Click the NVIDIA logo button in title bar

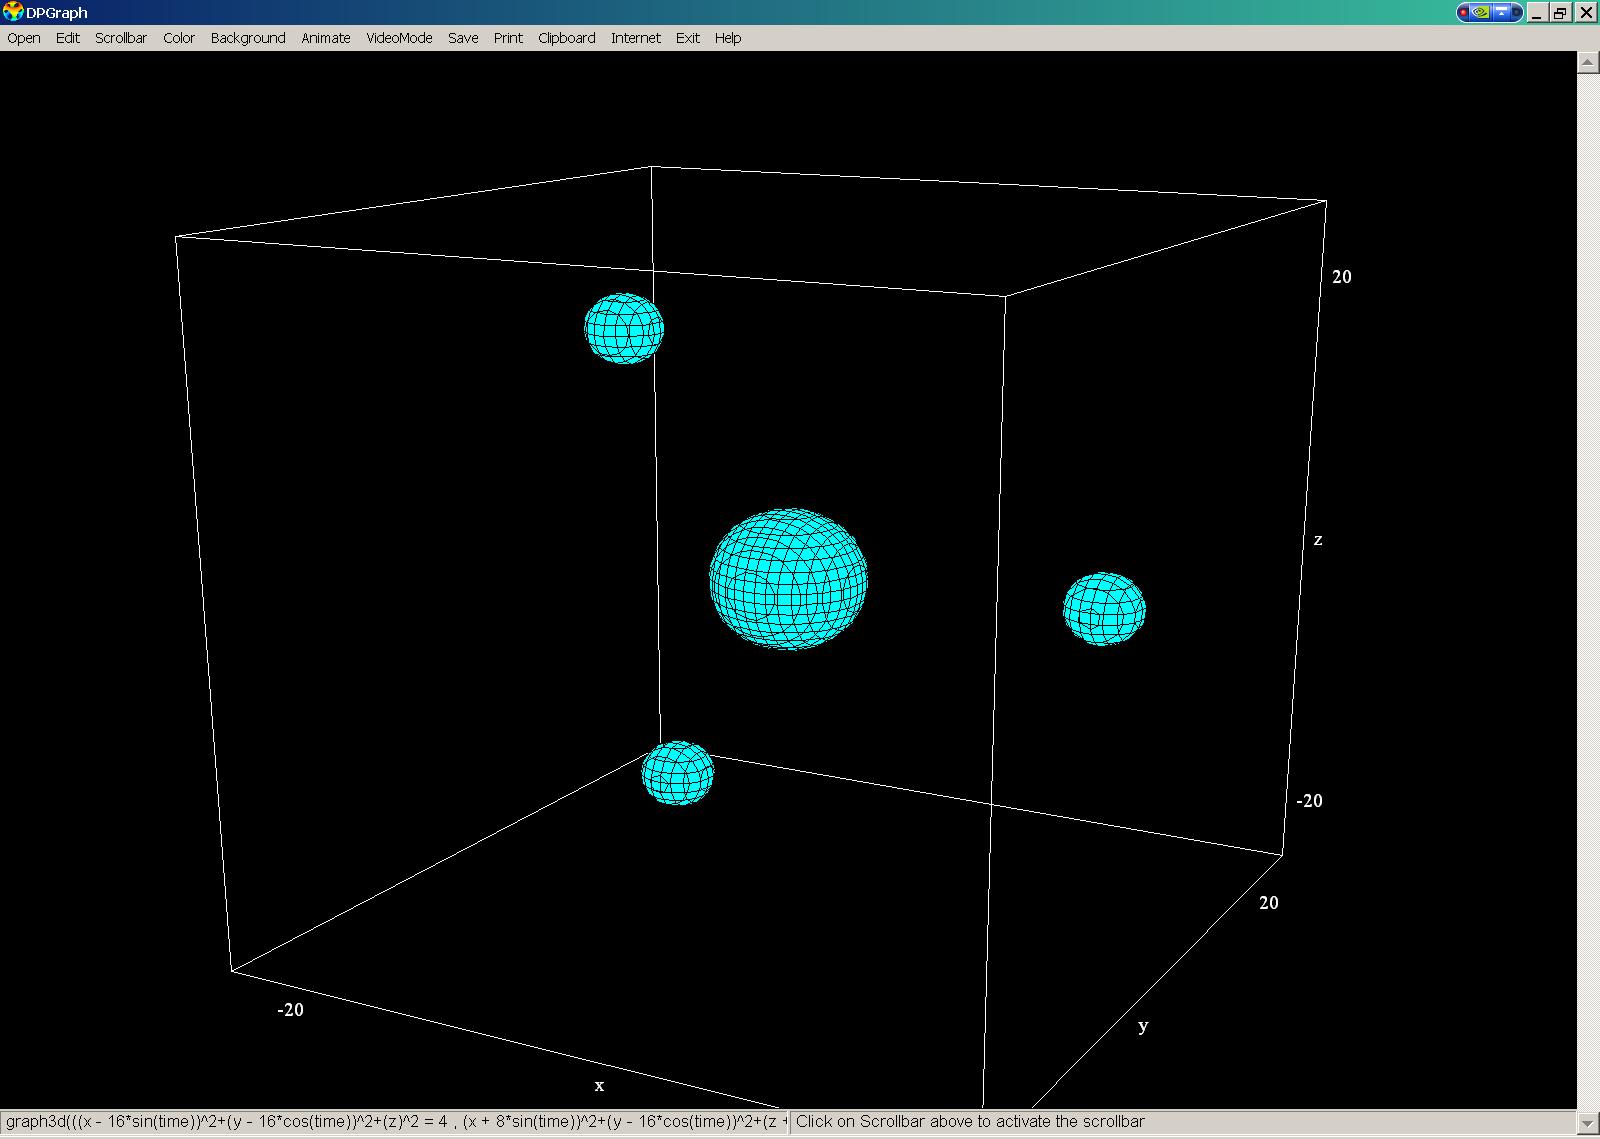[x=1481, y=12]
